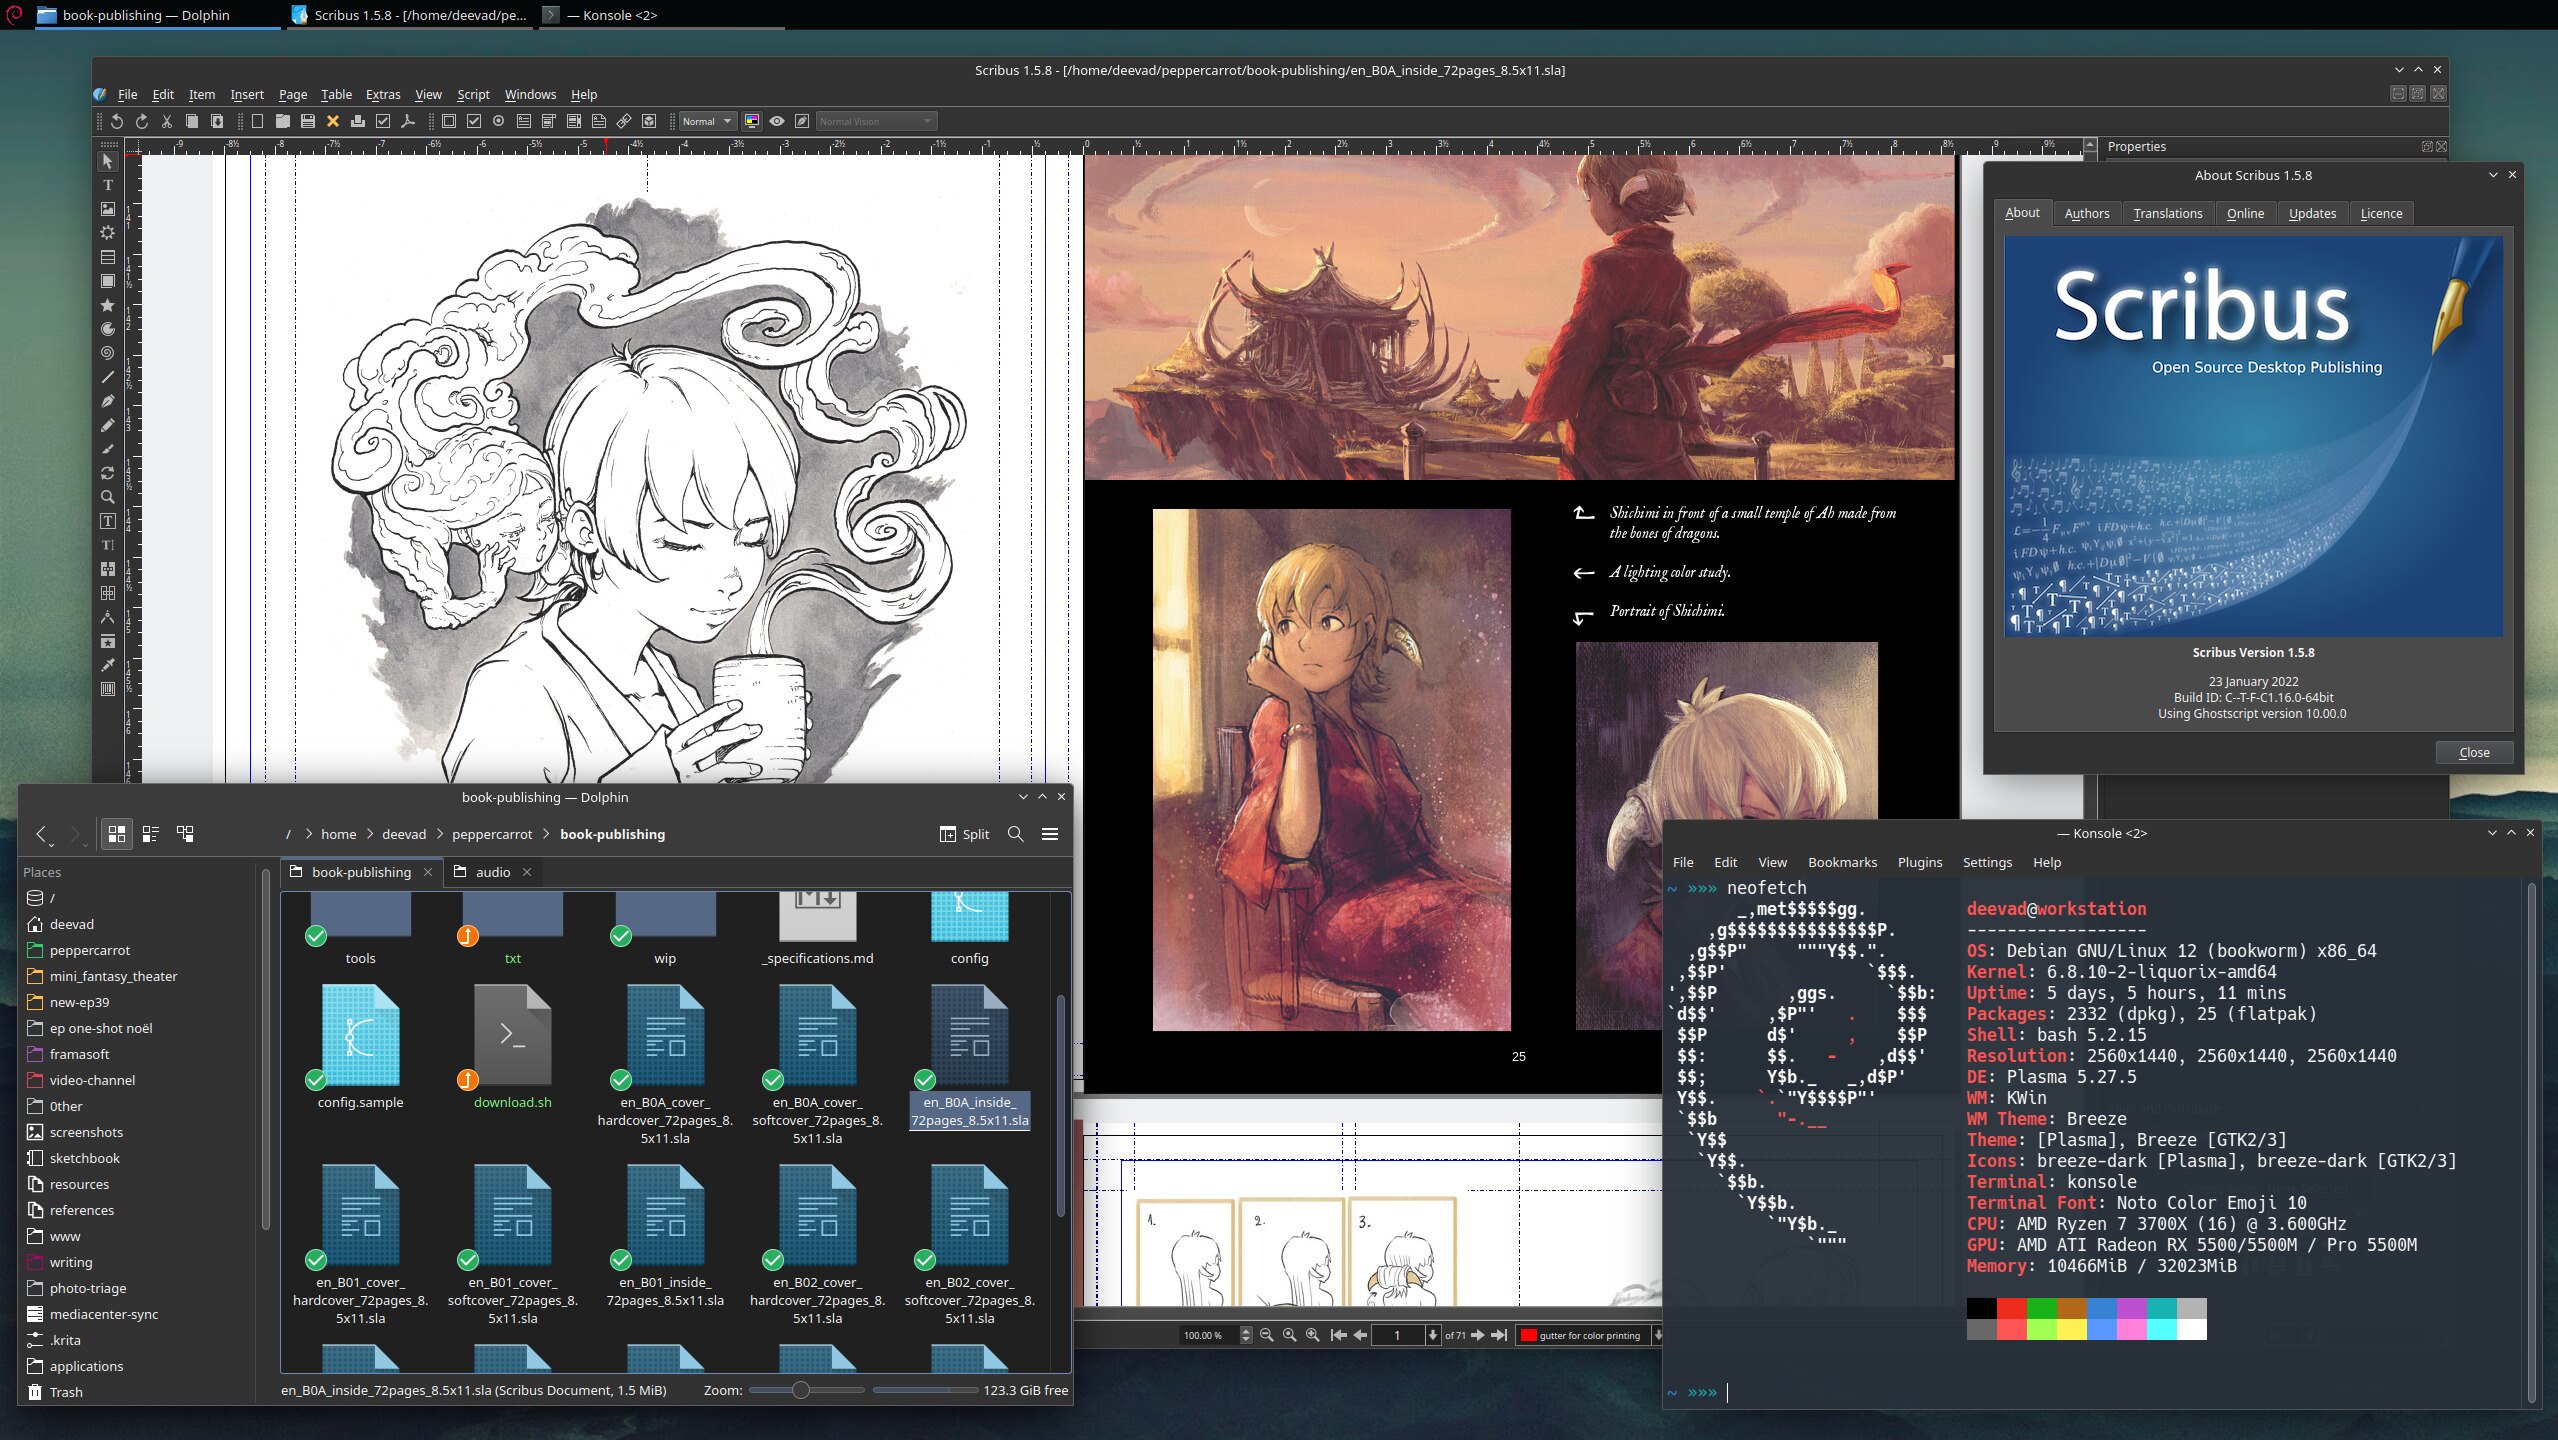Open the Normal image quality dropdown

point(707,121)
